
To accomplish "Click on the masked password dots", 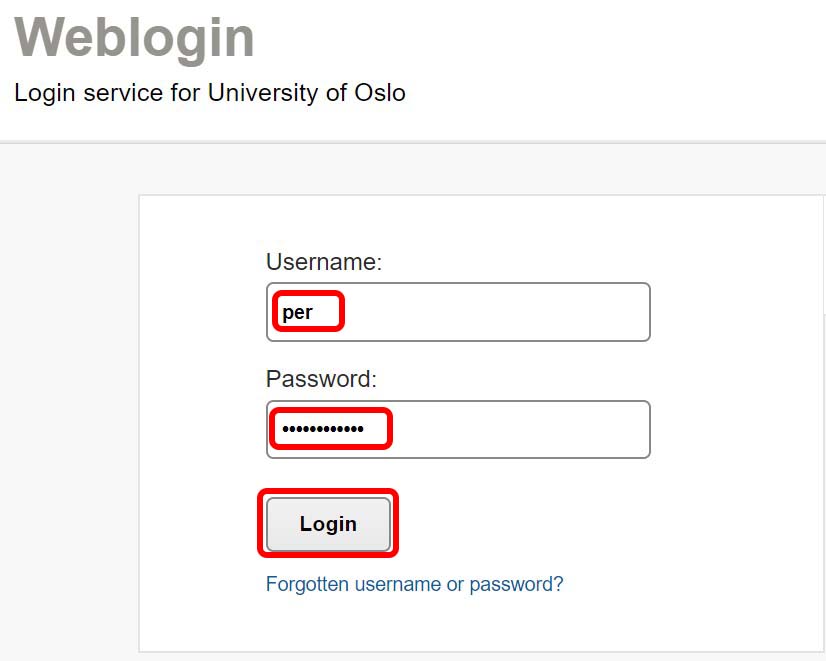I will pos(322,430).
